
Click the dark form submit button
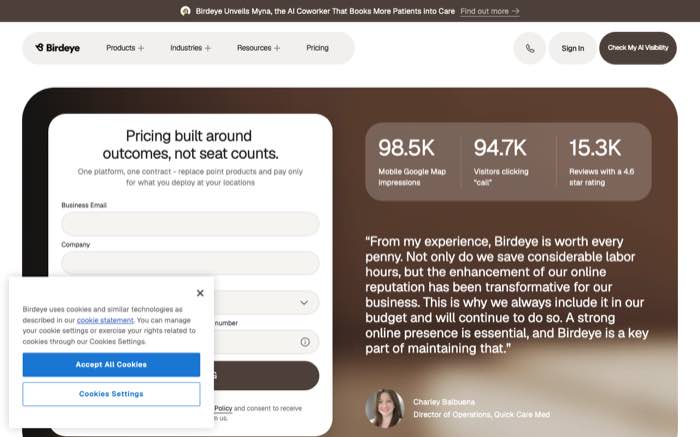coord(267,375)
